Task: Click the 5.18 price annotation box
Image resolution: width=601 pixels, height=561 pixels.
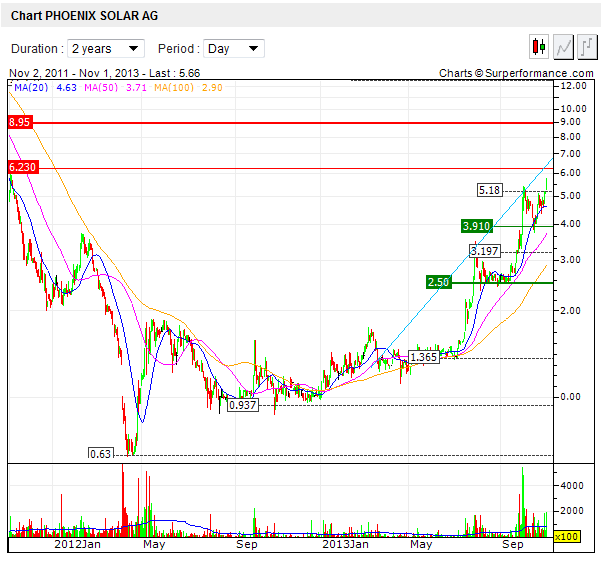Action: click(x=489, y=190)
